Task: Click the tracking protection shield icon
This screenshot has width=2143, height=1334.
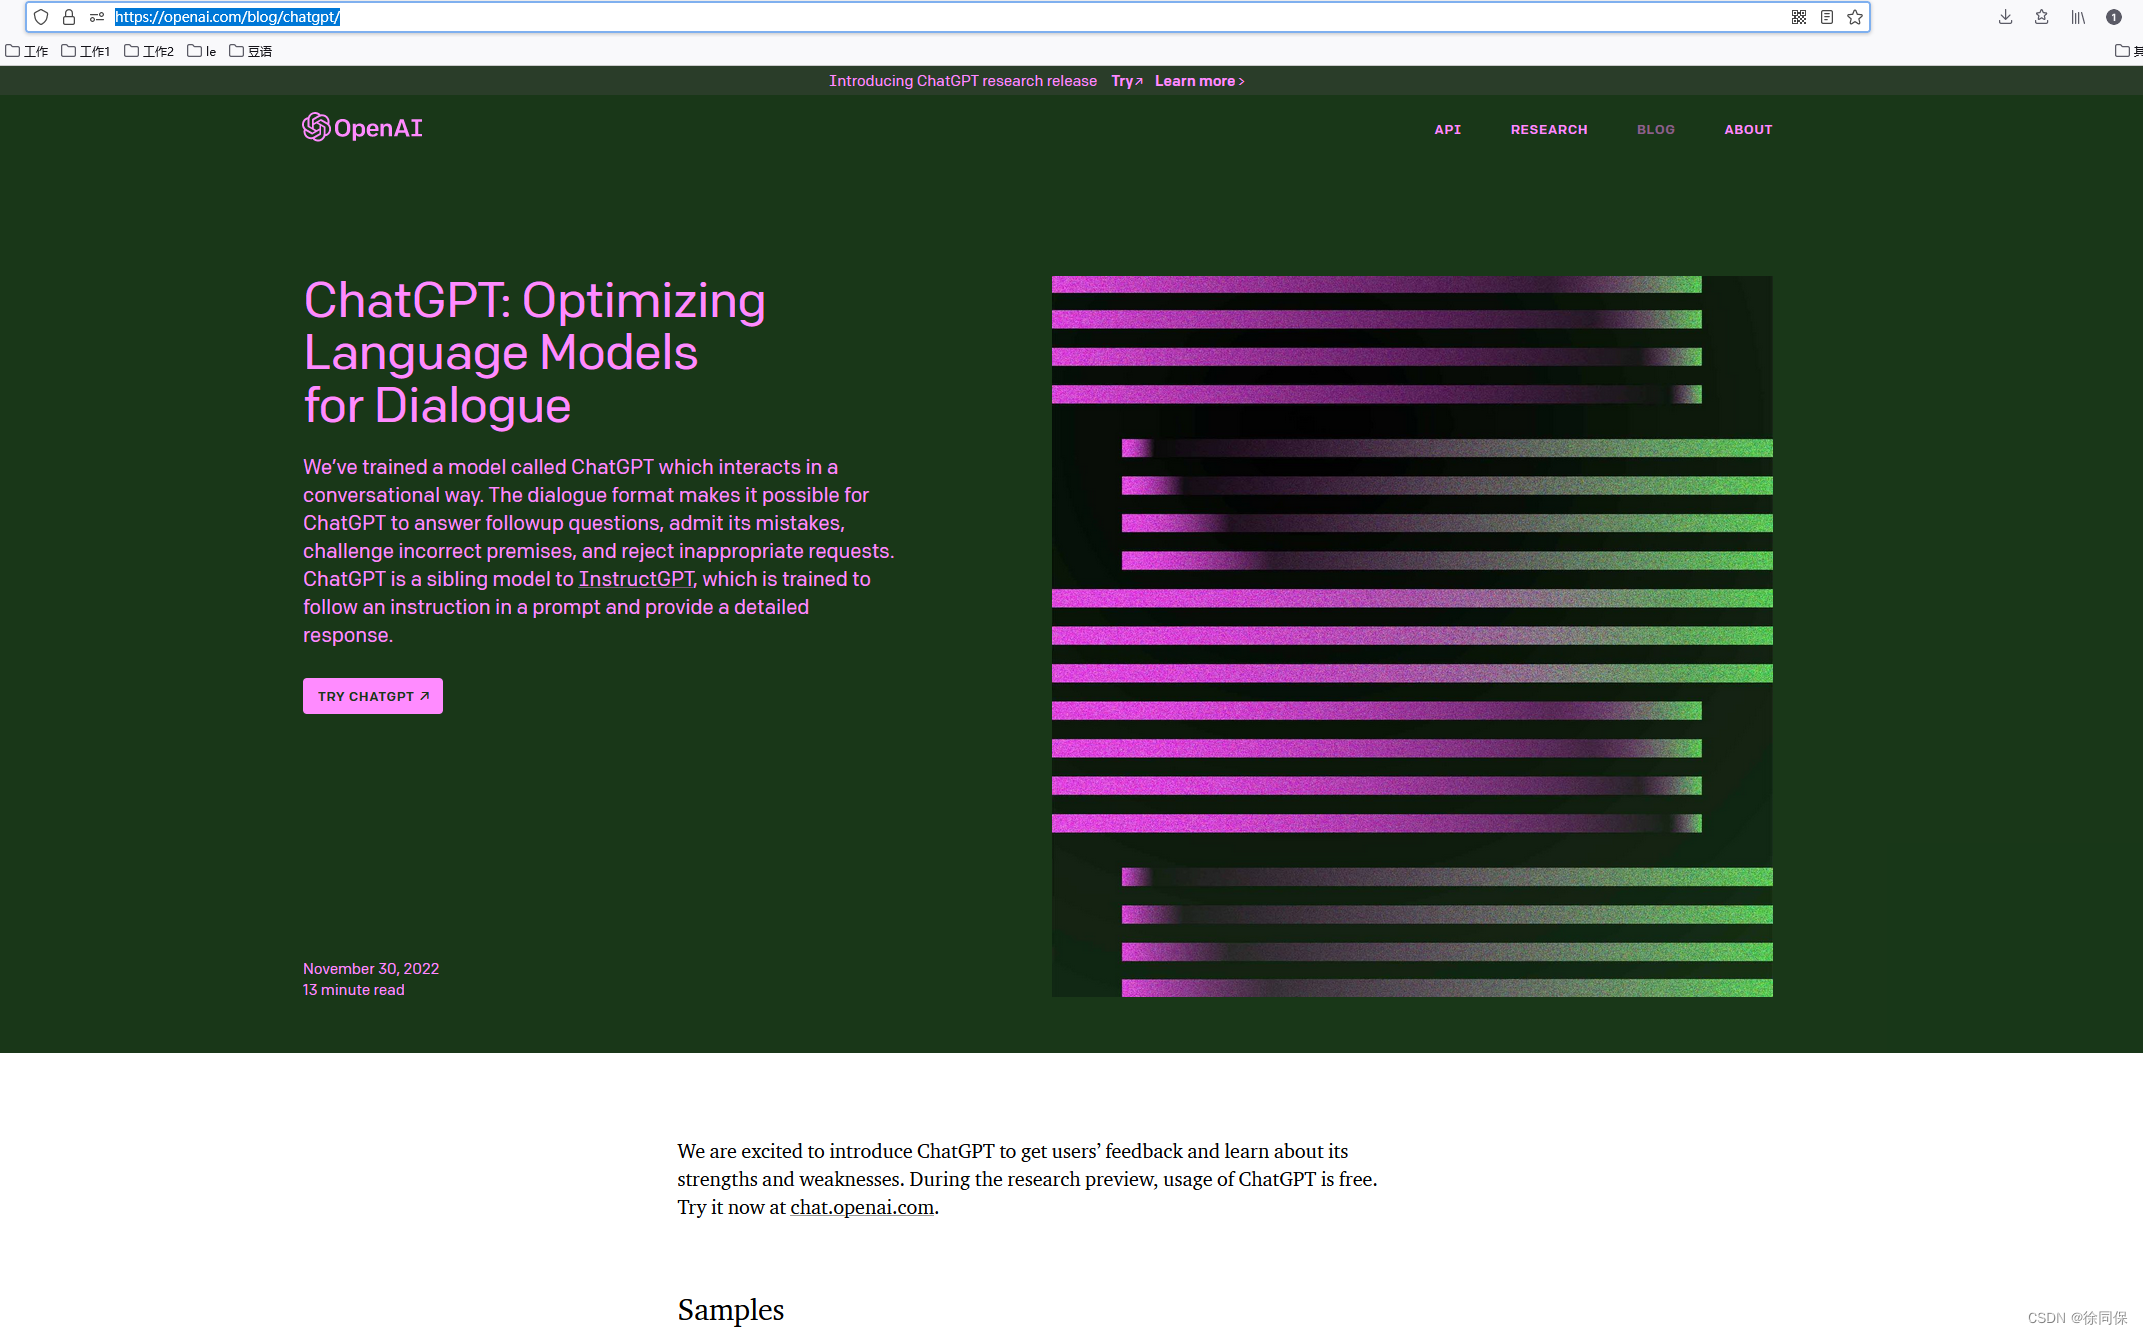Action: point(41,17)
